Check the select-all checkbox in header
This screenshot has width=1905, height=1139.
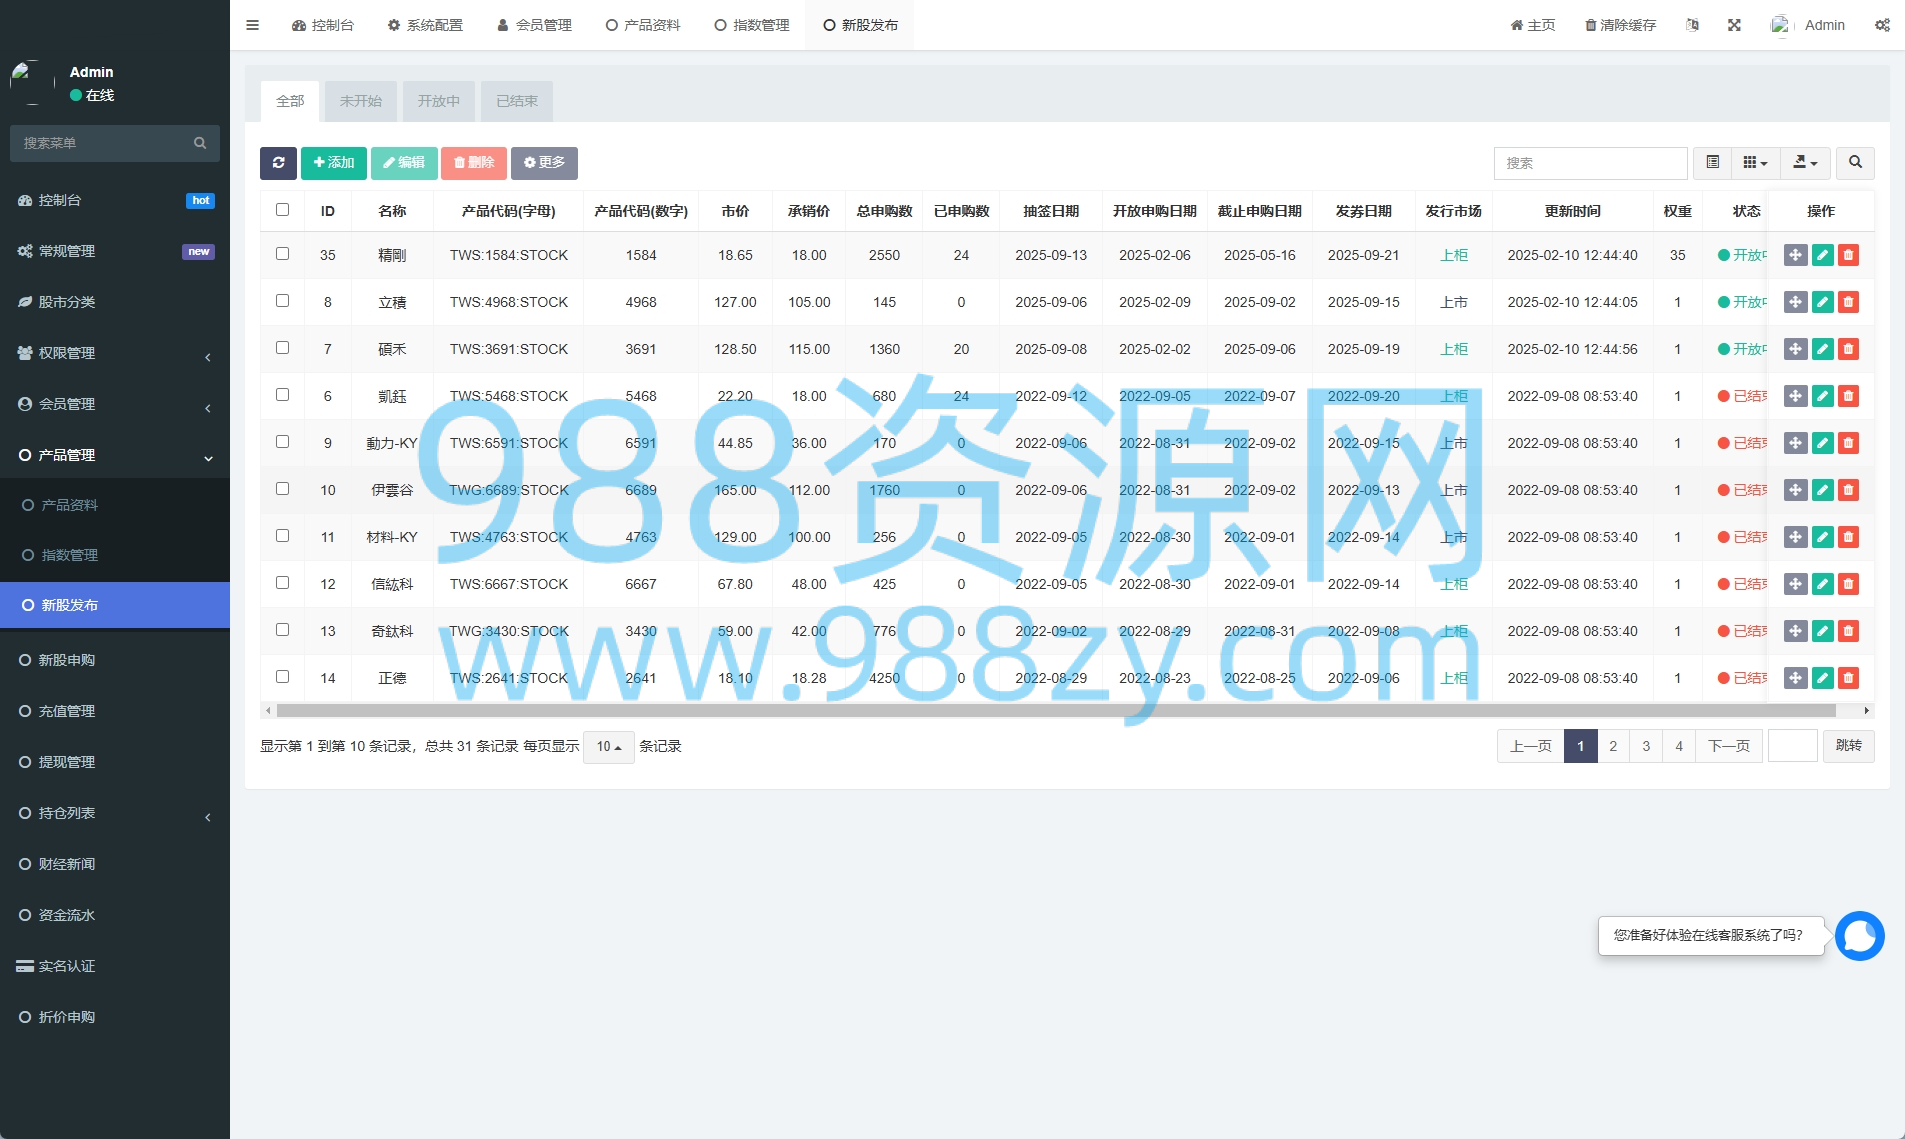tap(282, 210)
